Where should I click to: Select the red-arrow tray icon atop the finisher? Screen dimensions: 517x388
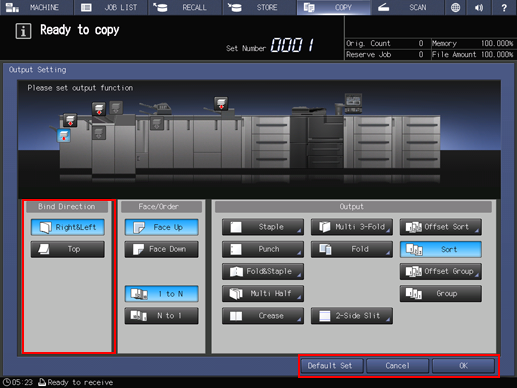click(x=99, y=109)
